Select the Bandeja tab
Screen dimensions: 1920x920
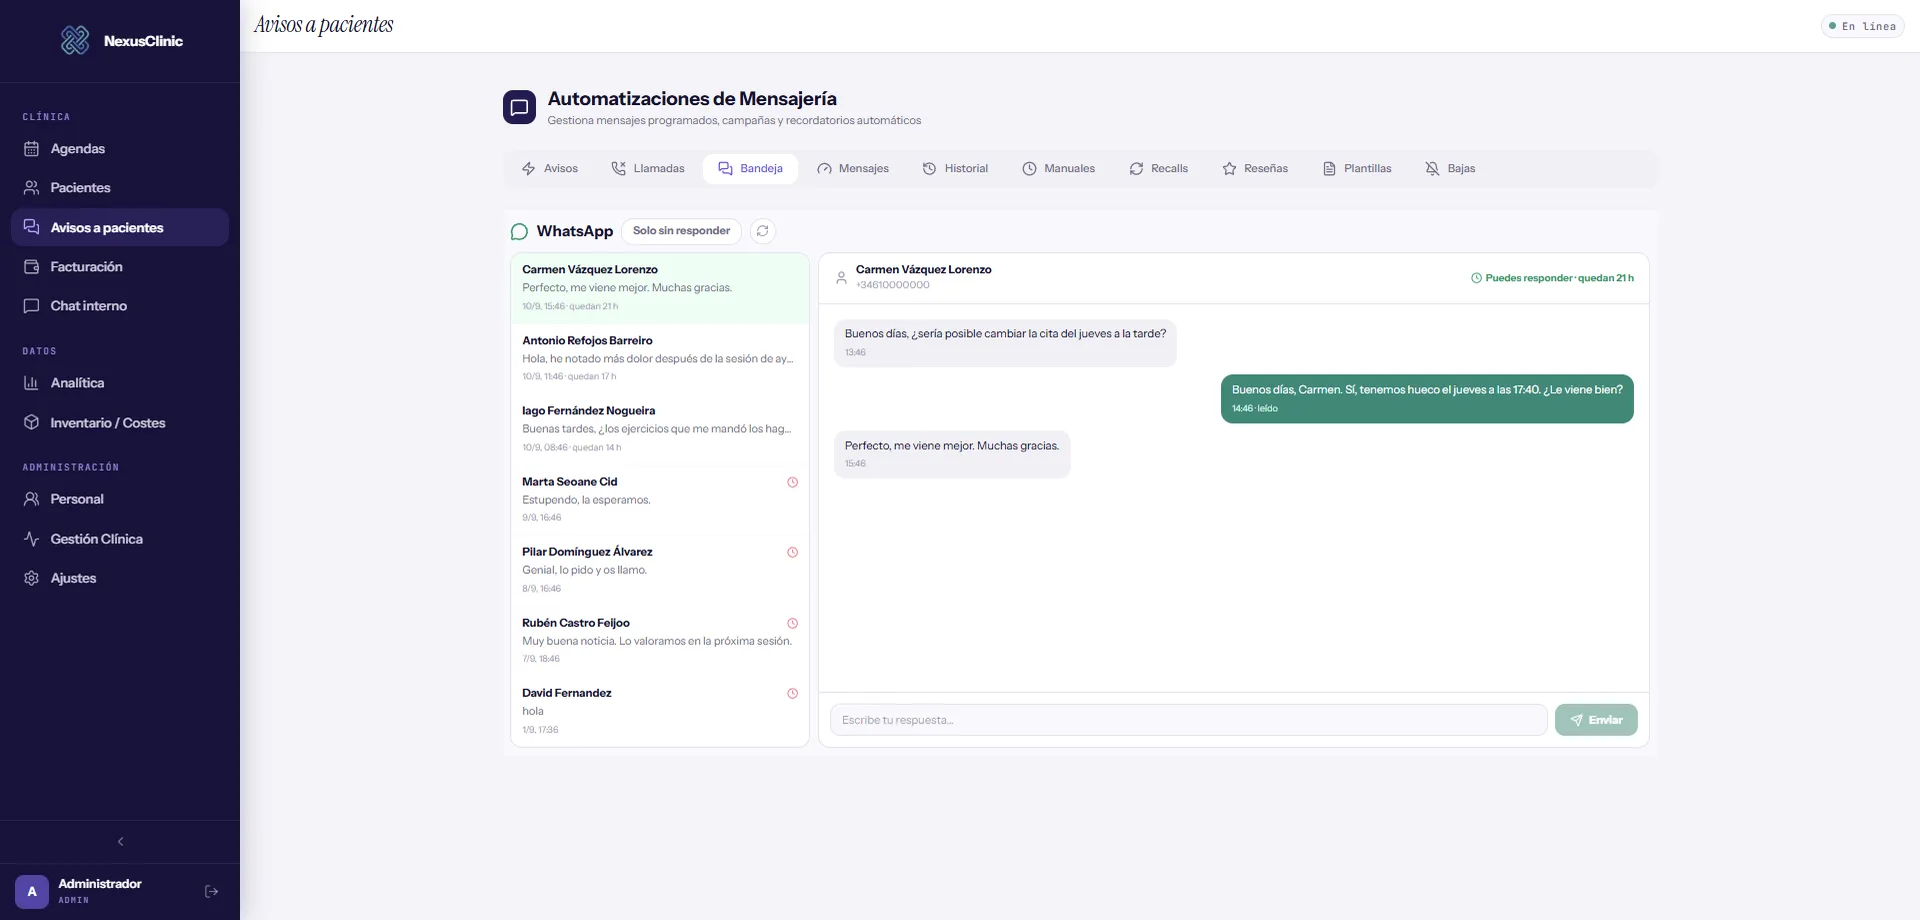click(750, 168)
